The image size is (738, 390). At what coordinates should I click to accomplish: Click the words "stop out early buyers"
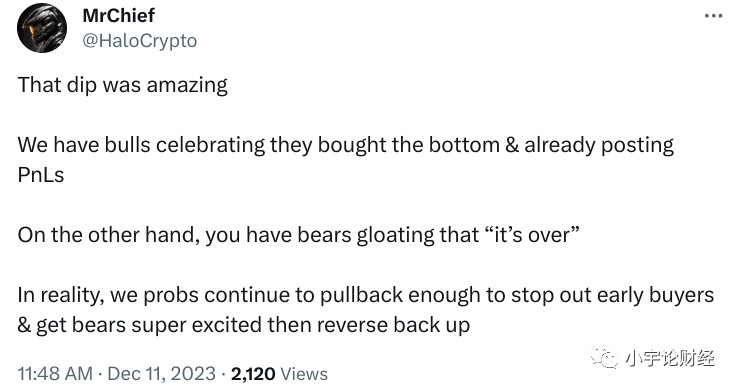click(x=612, y=295)
